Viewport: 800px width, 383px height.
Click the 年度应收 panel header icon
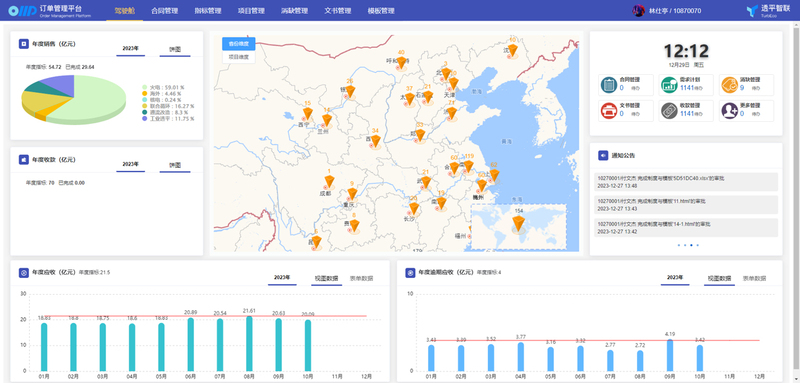tap(23, 273)
